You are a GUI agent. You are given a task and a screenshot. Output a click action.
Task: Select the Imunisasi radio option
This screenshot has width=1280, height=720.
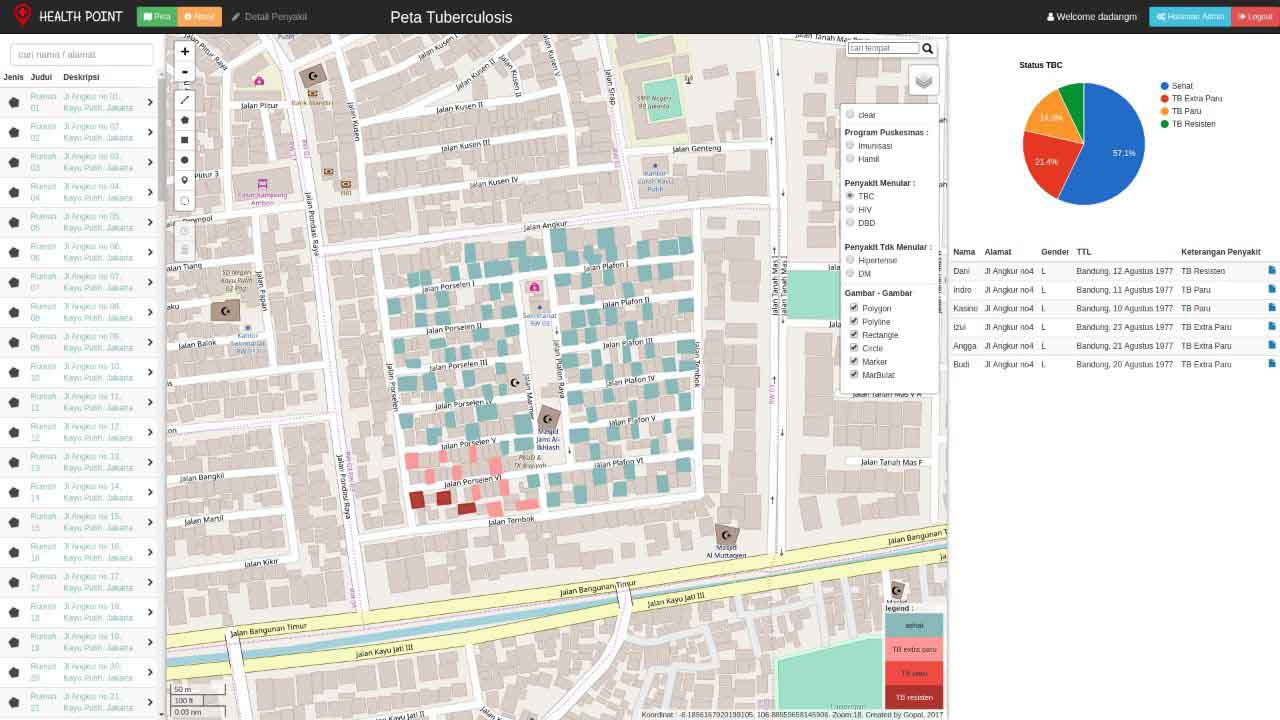click(x=850, y=146)
